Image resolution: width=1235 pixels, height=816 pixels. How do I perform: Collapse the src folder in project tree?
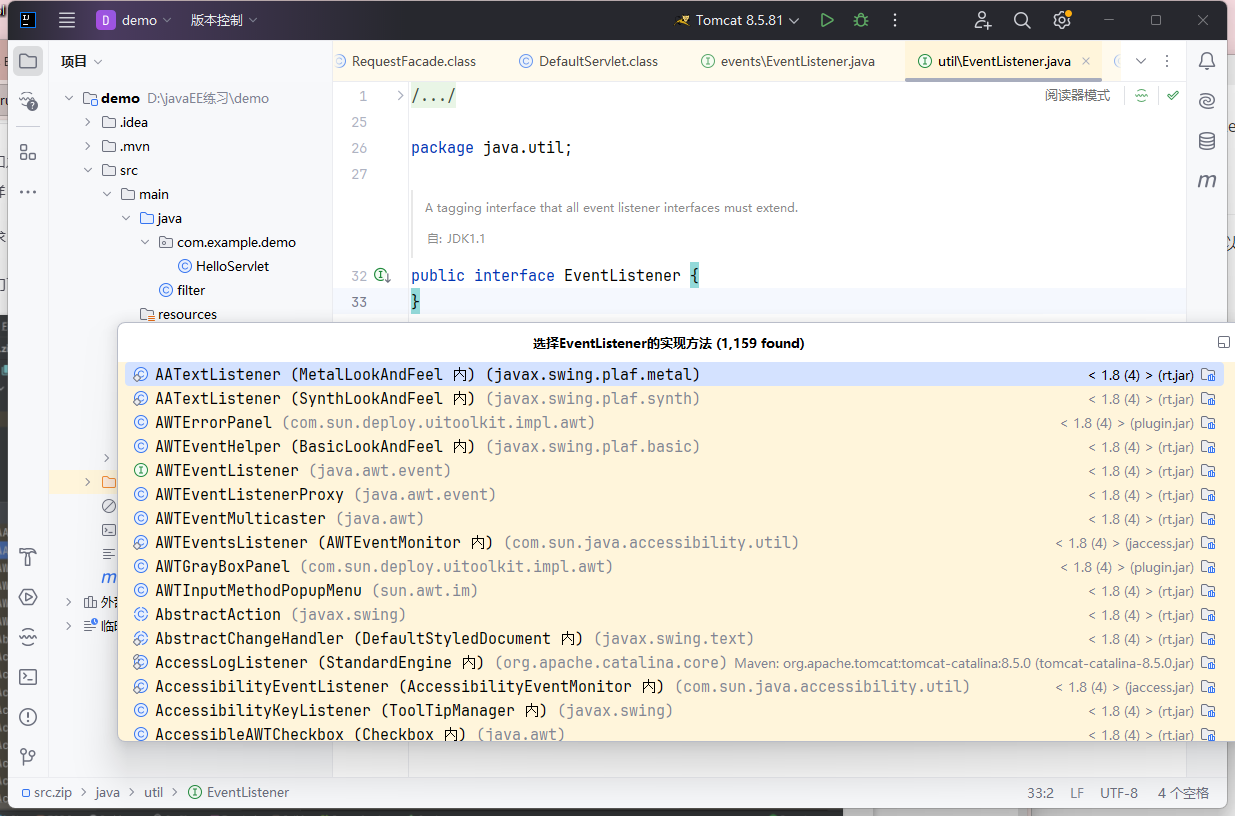(88, 170)
